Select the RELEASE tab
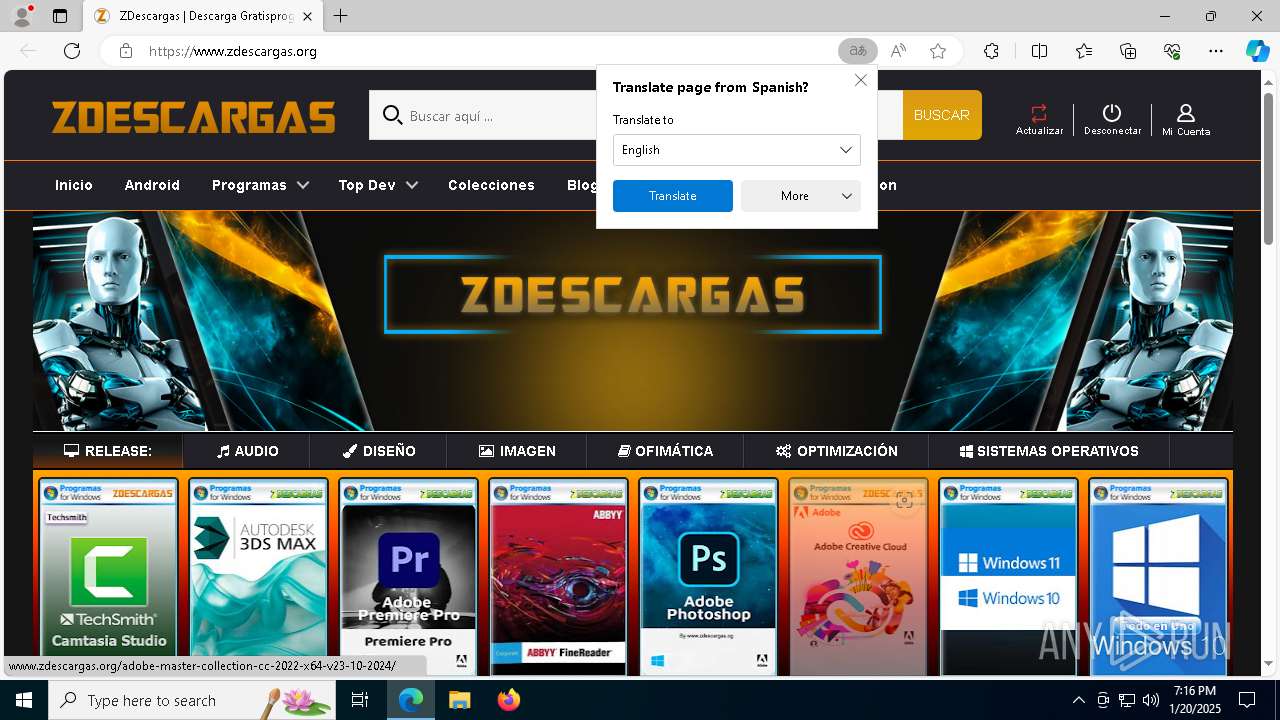This screenshot has width=1280, height=720. 108,451
